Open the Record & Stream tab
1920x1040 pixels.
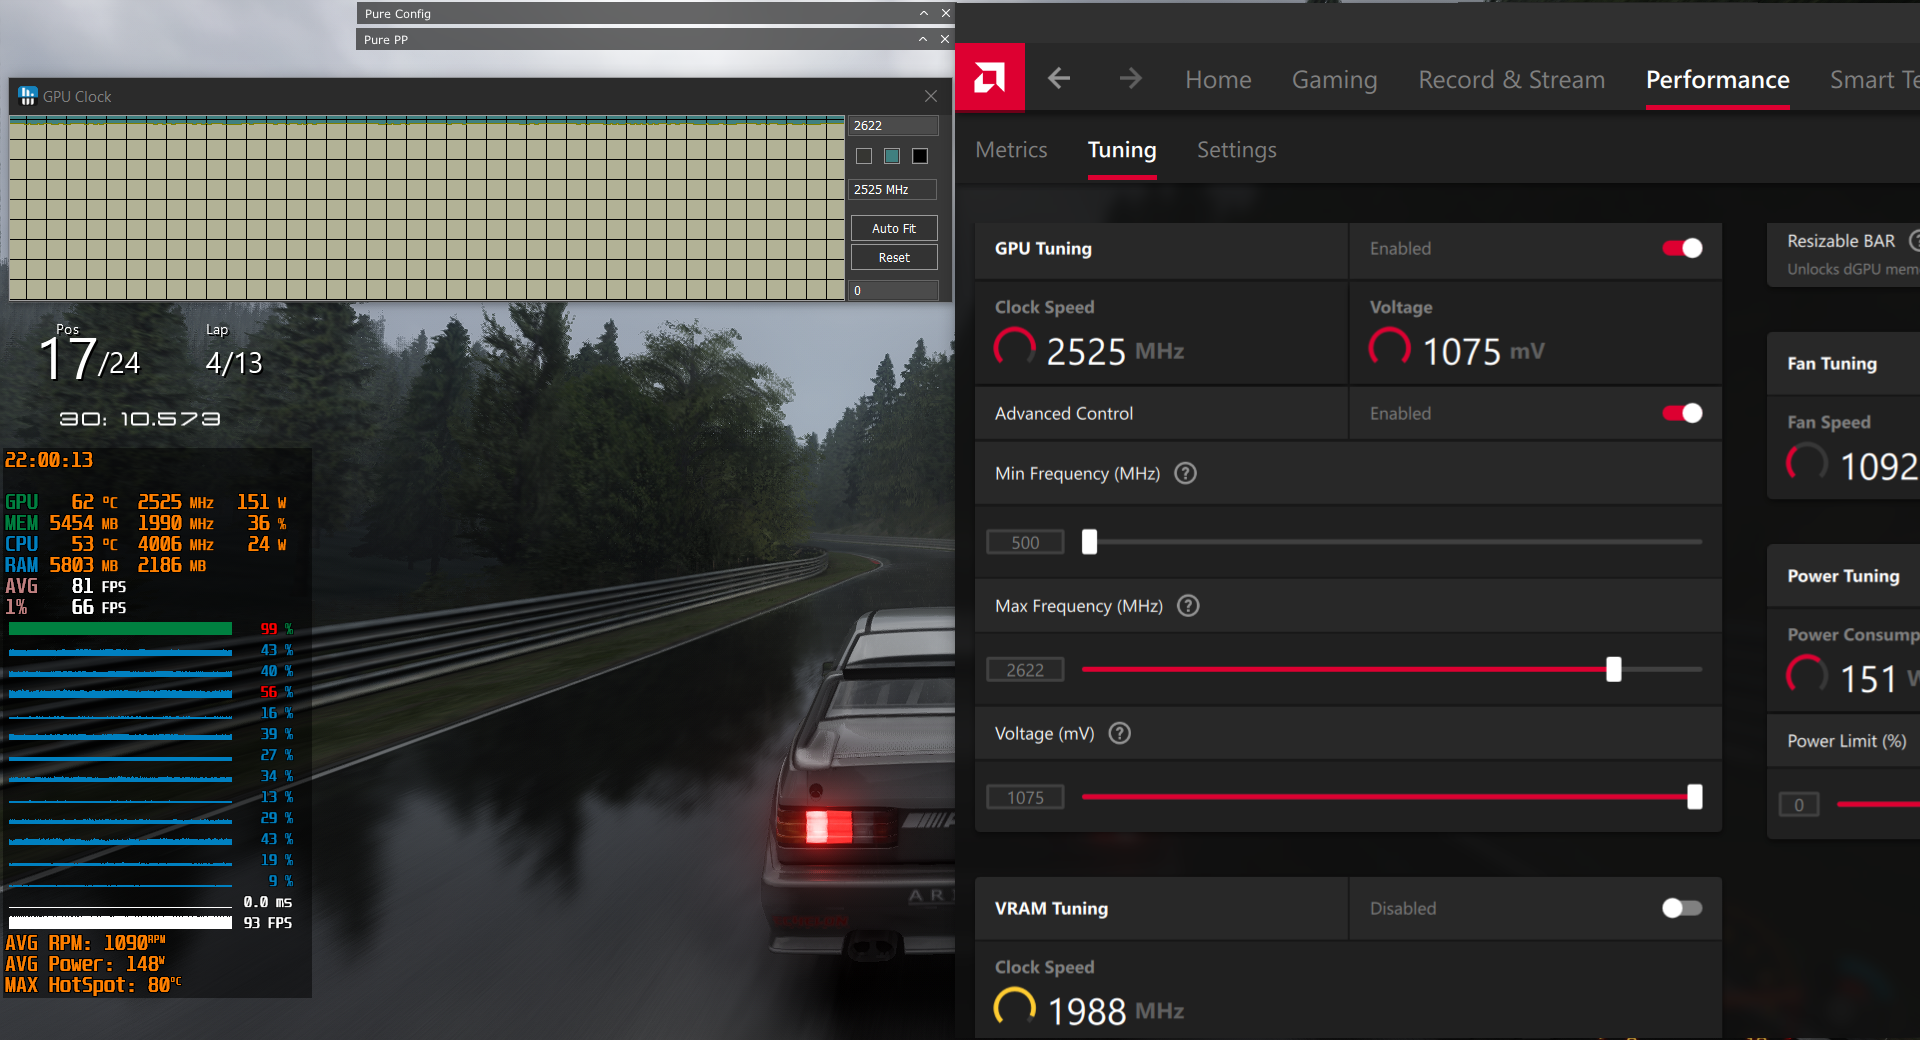click(x=1511, y=79)
